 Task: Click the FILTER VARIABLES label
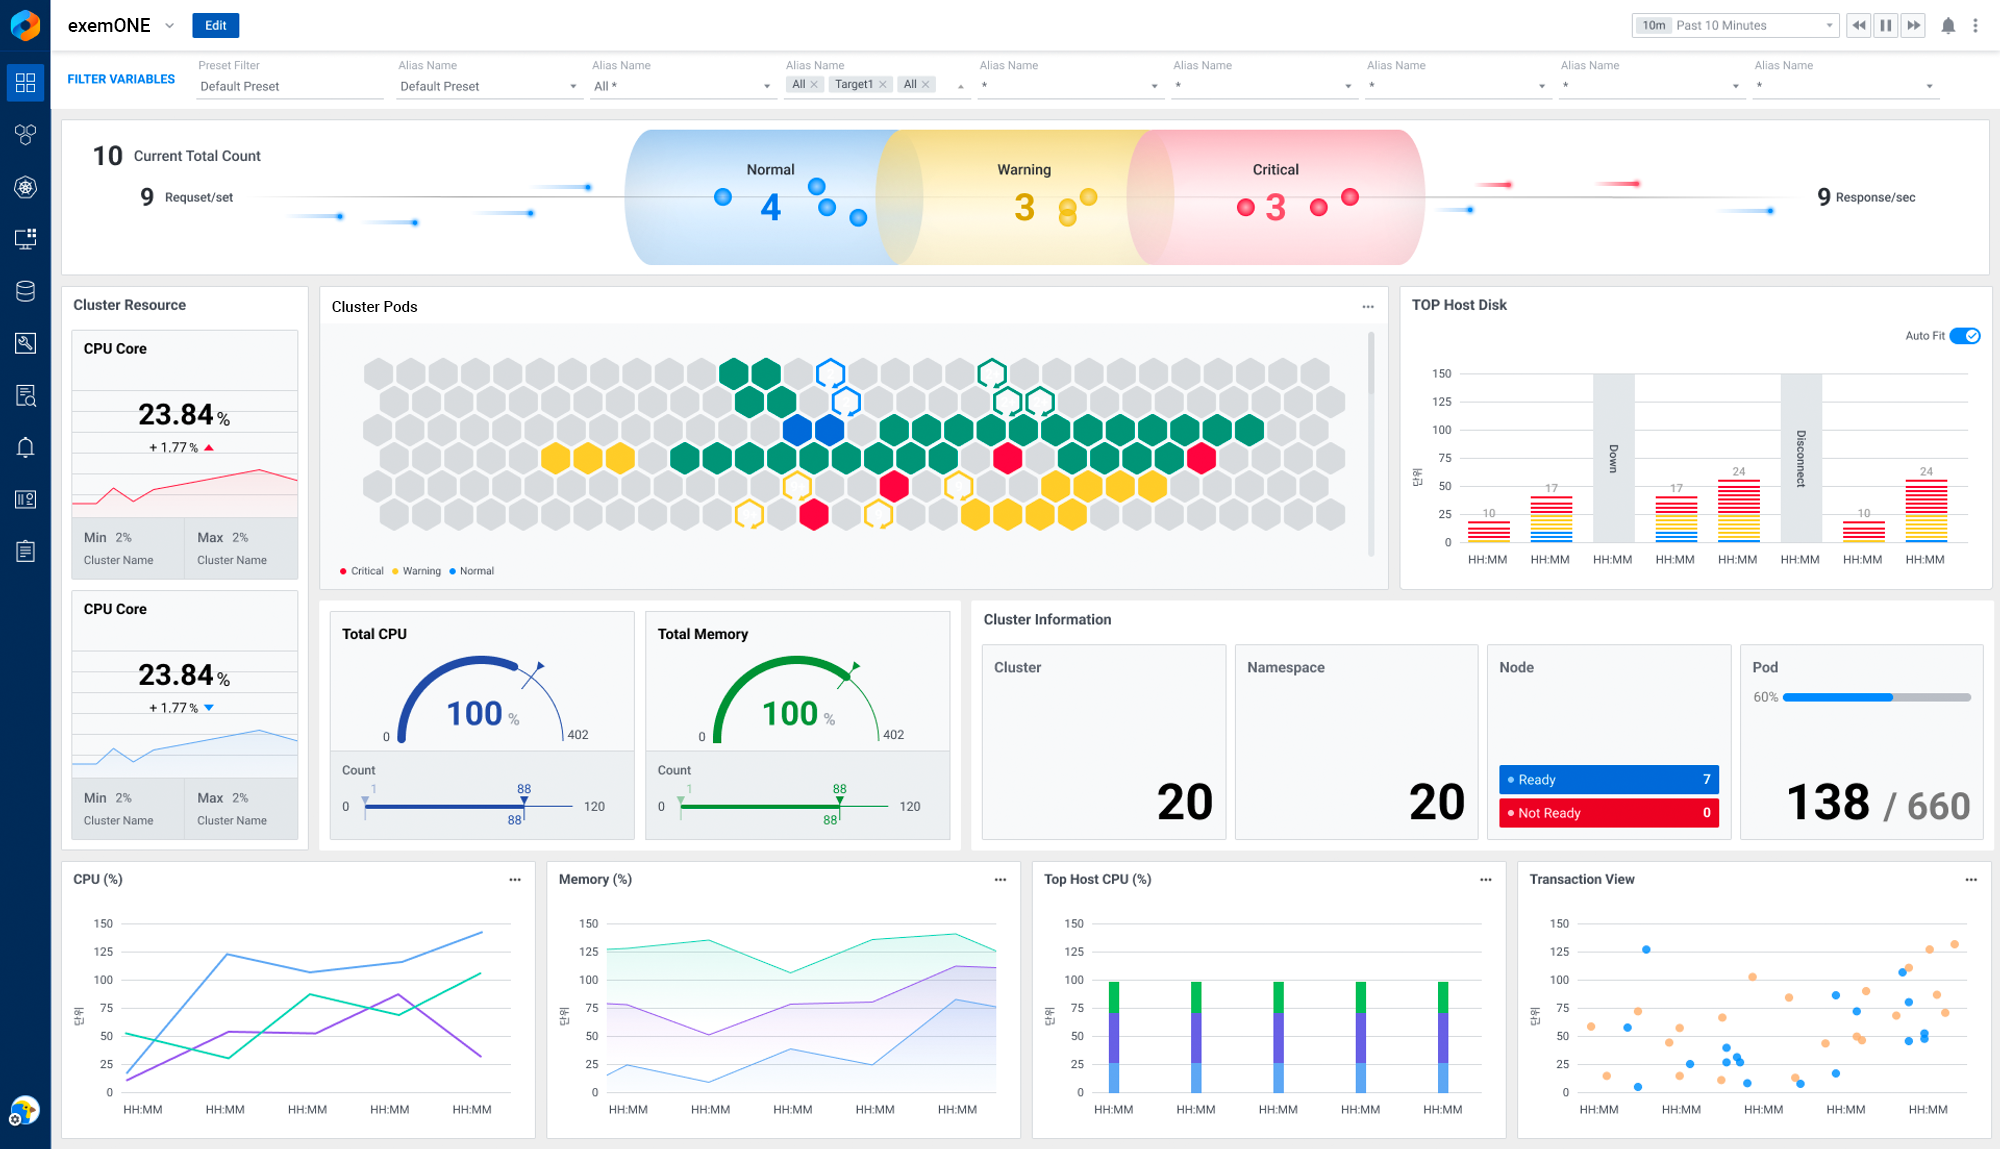(x=121, y=79)
